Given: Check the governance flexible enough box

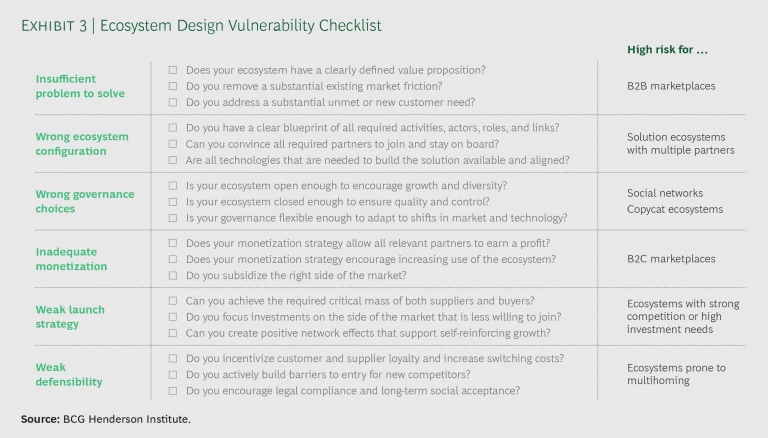Looking at the screenshot, I should (x=173, y=218).
